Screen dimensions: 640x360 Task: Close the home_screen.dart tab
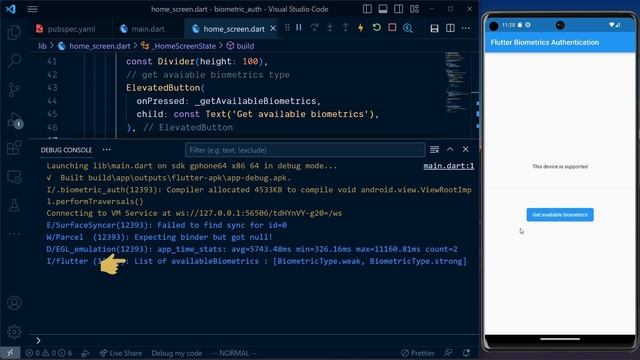pos(273,28)
